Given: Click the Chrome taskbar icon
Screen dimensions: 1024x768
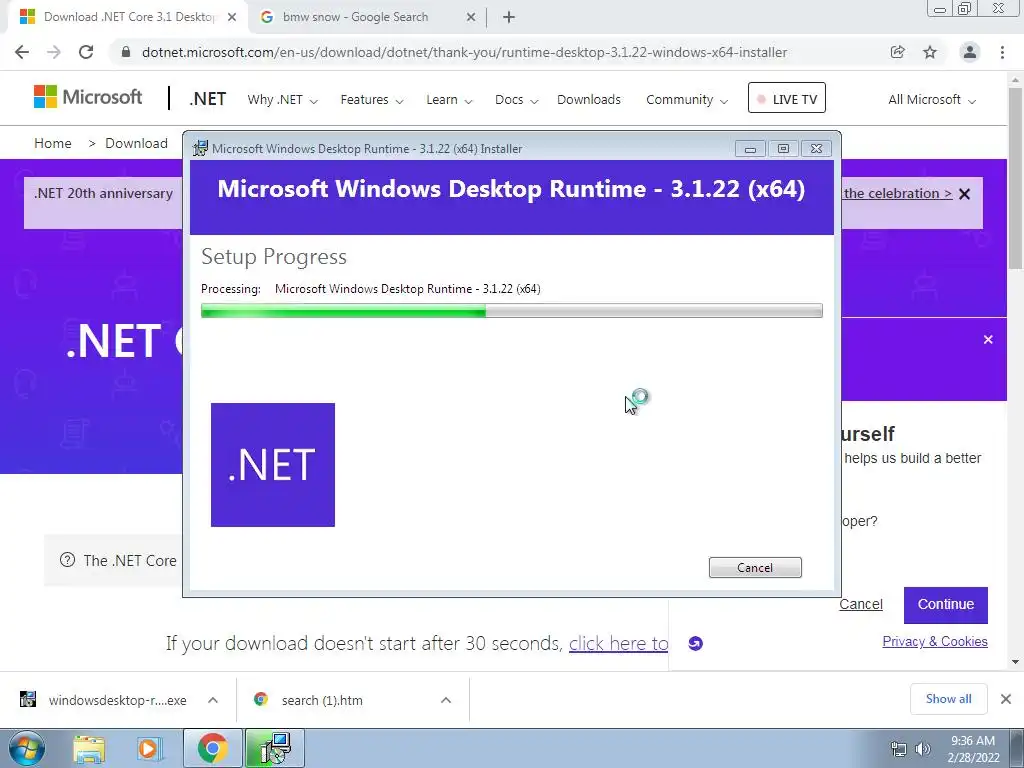Looking at the screenshot, I should tap(212, 749).
